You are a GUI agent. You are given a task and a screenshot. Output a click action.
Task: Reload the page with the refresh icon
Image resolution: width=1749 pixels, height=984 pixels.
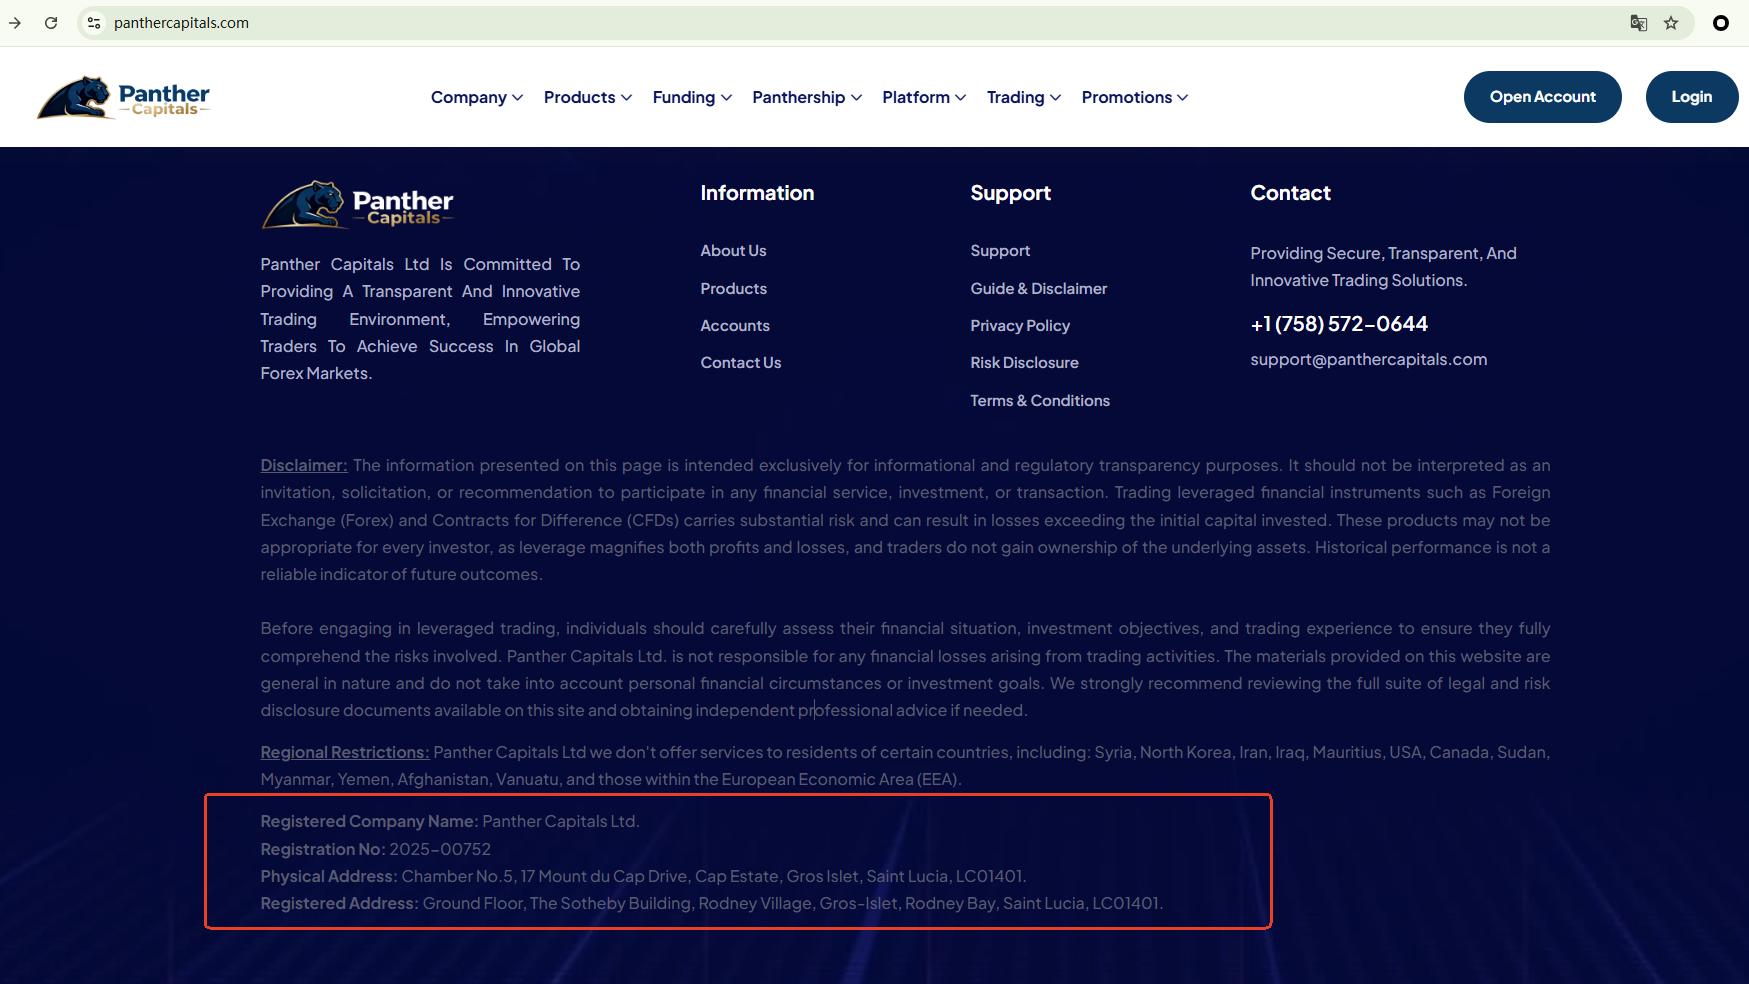tap(51, 23)
